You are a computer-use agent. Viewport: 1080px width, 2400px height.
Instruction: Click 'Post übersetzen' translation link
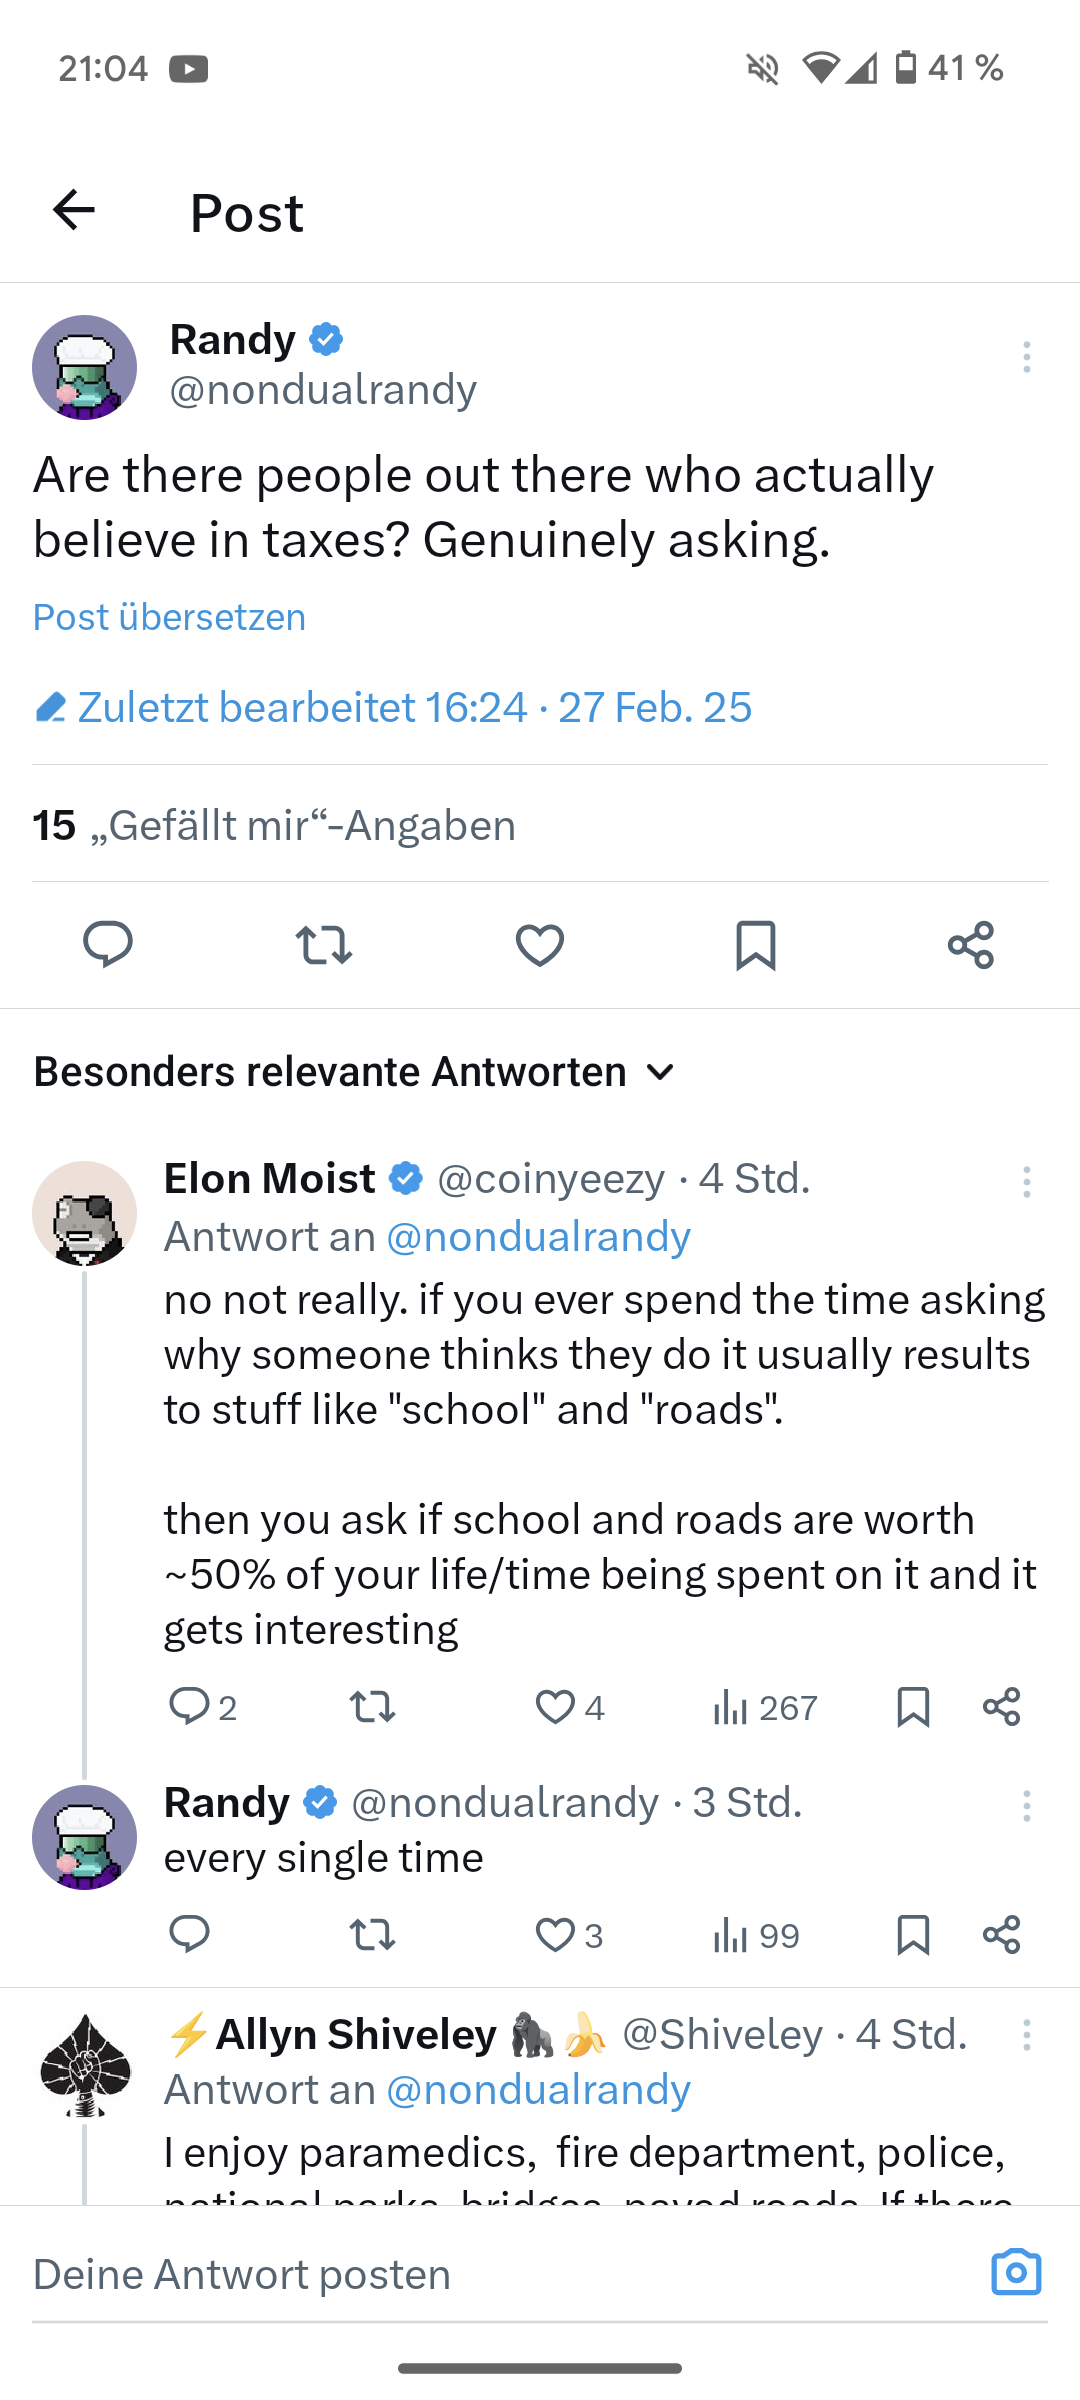click(x=169, y=617)
